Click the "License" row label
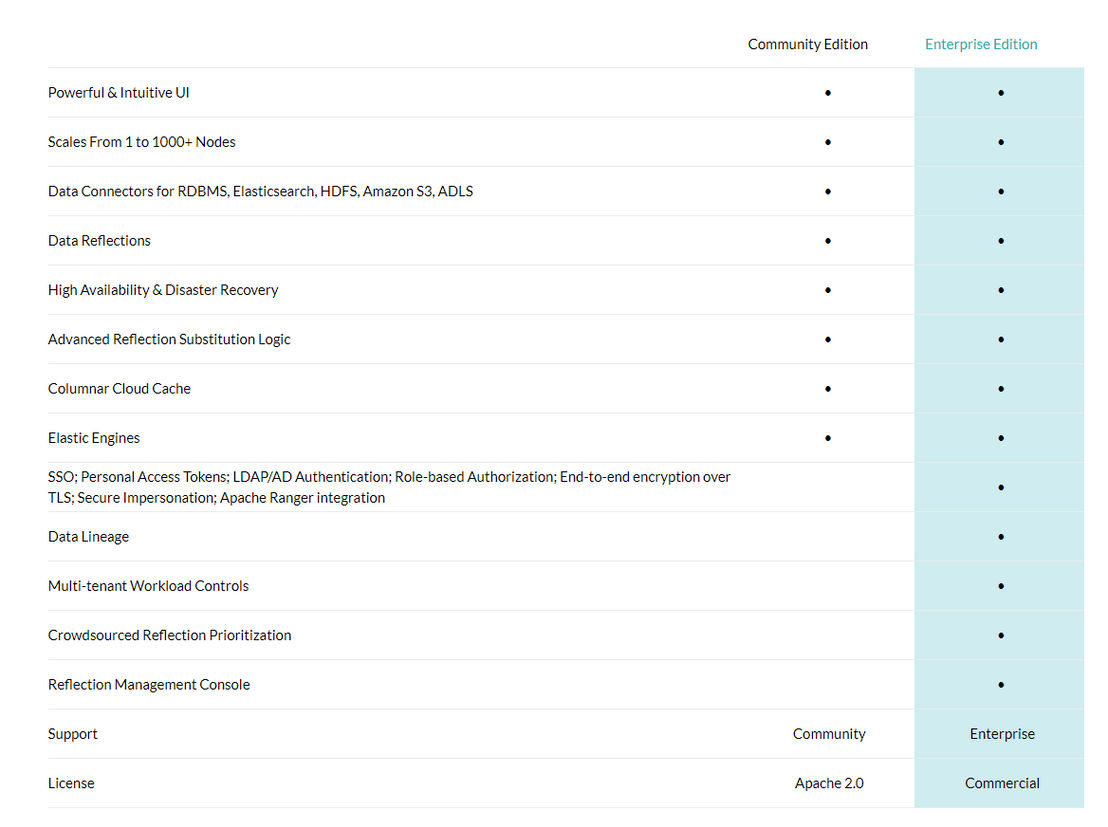The height and width of the screenshot is (827, 1108). [71, 783]
